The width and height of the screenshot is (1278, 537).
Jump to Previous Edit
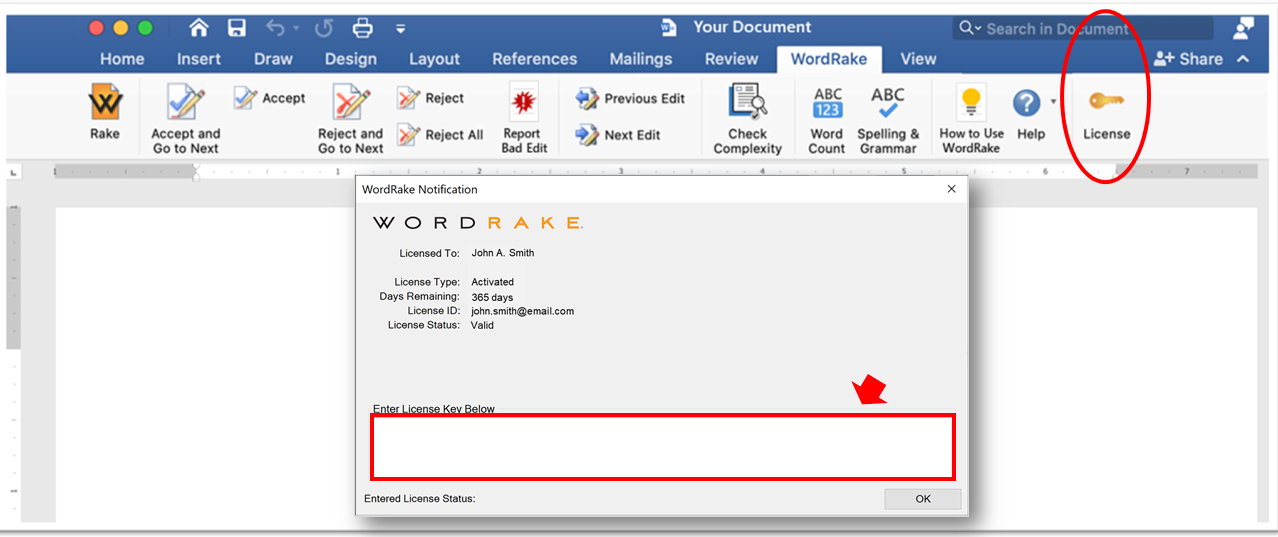pos(631,98)
